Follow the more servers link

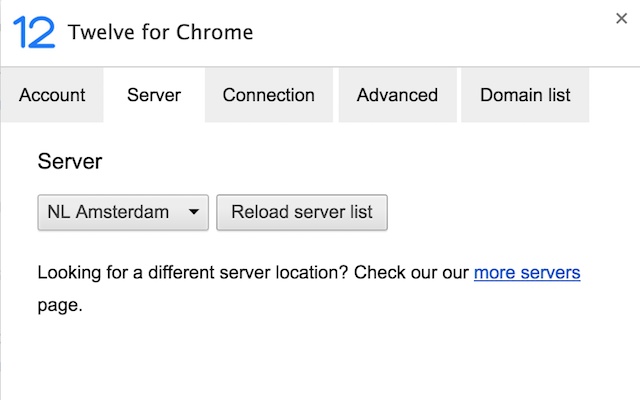tap(527, 272)
